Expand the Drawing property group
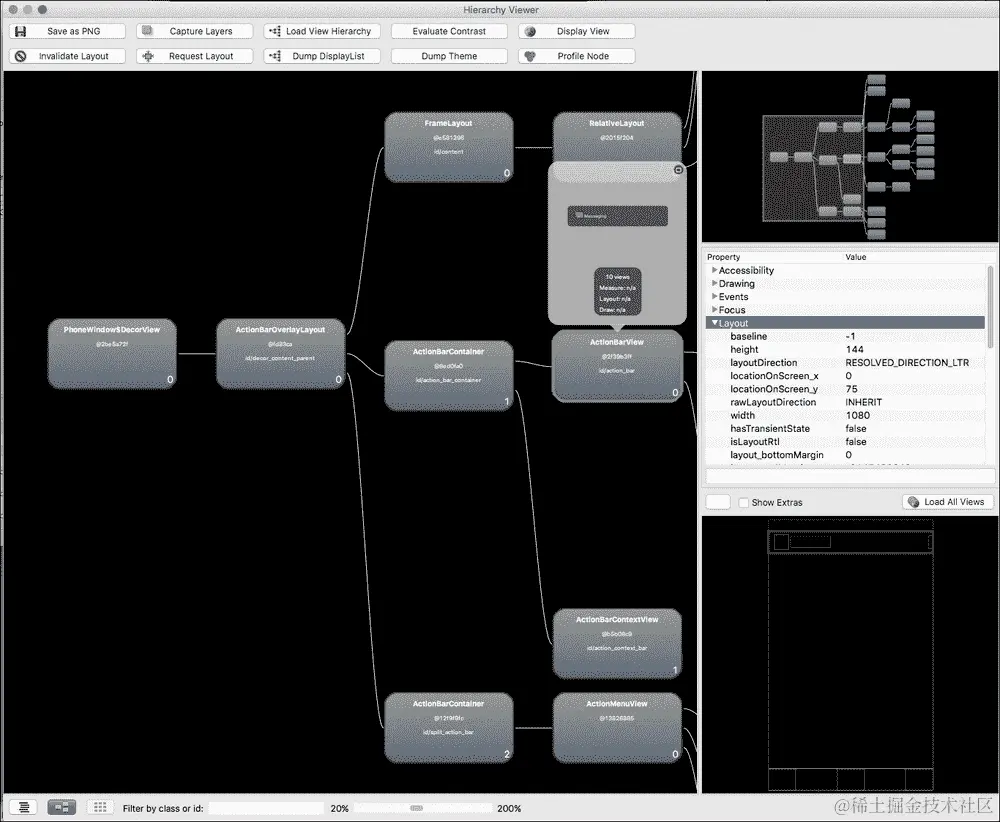The image size is (1000, 822). [x=715, y=283]
